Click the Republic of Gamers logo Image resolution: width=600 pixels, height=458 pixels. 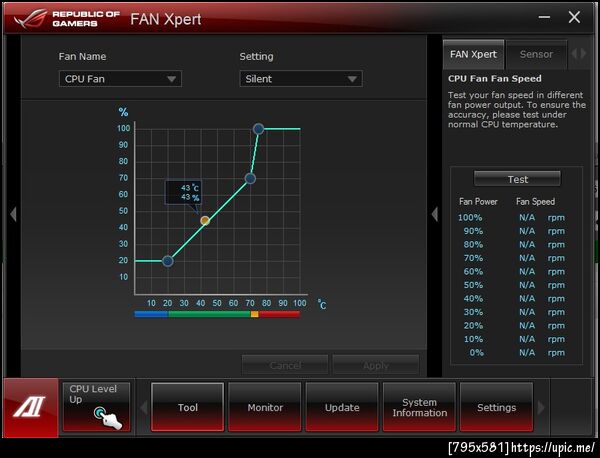point(67,18)
